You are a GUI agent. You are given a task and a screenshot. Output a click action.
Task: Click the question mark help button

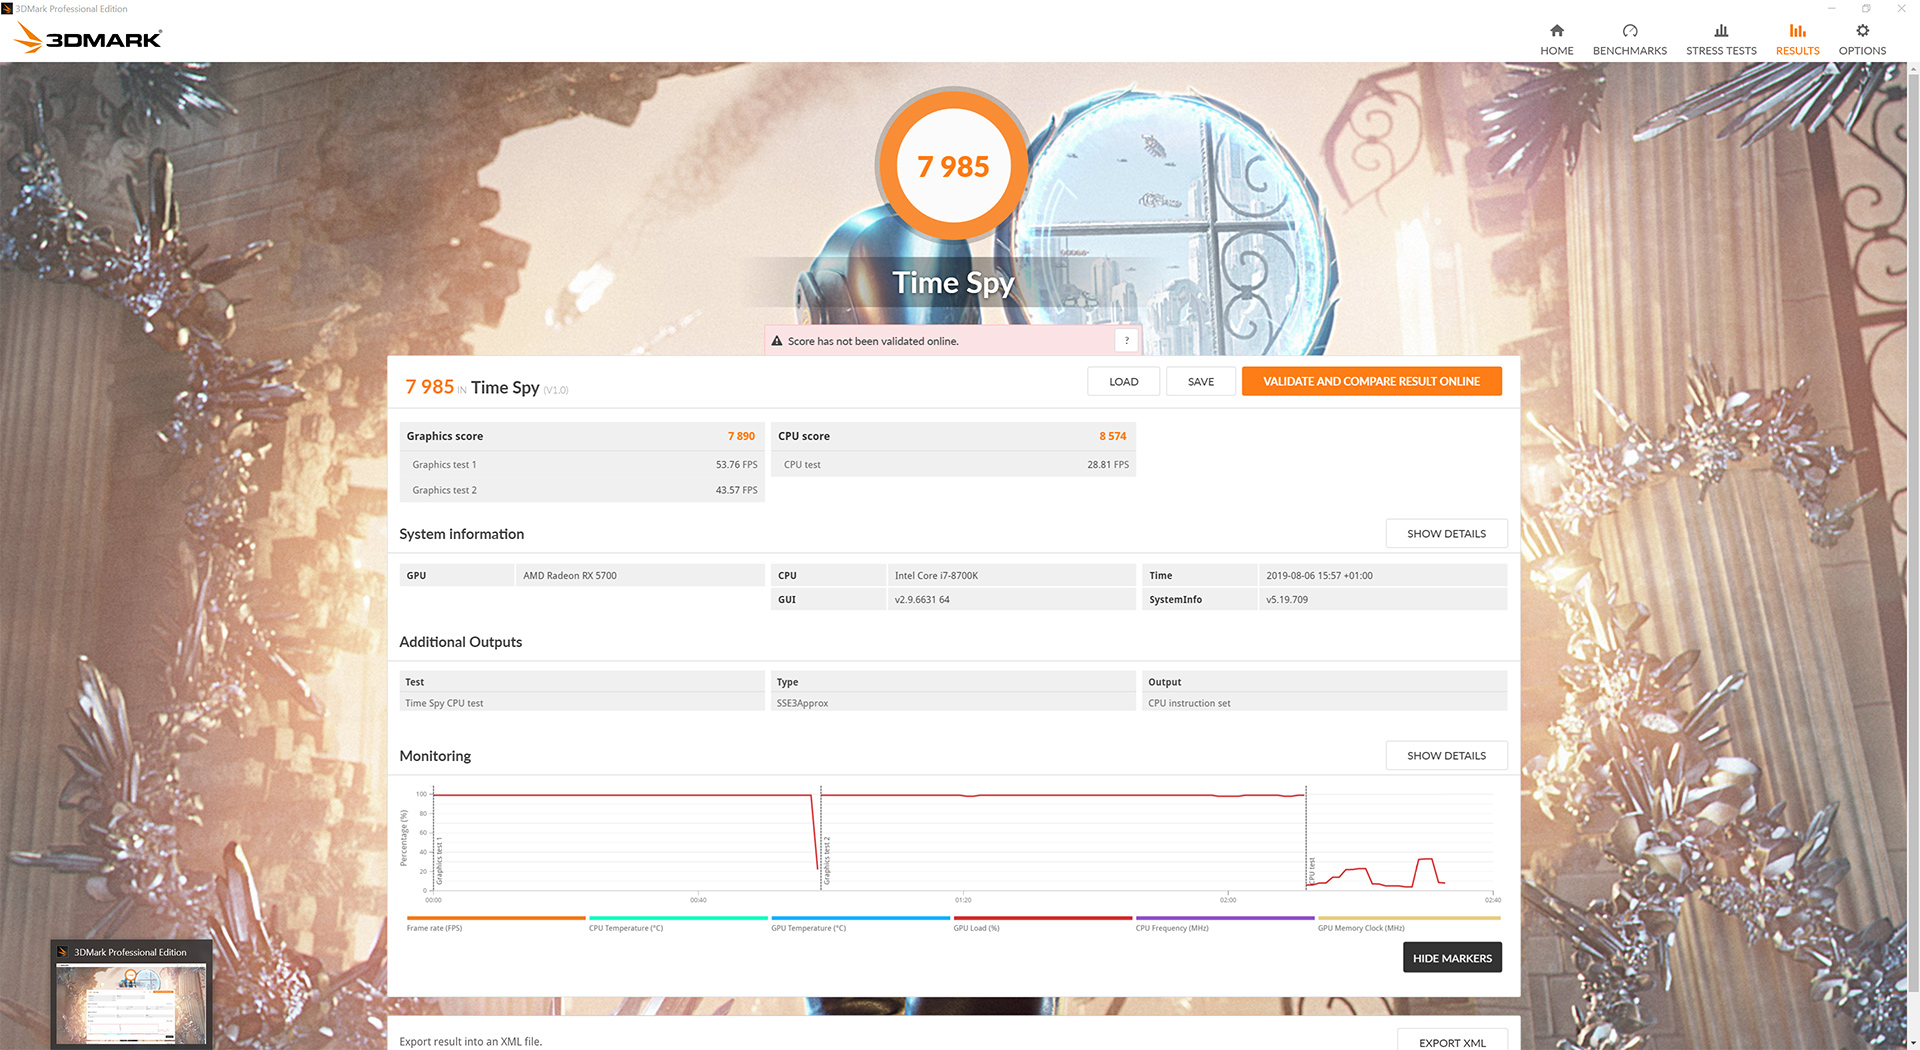[1126, 341]
